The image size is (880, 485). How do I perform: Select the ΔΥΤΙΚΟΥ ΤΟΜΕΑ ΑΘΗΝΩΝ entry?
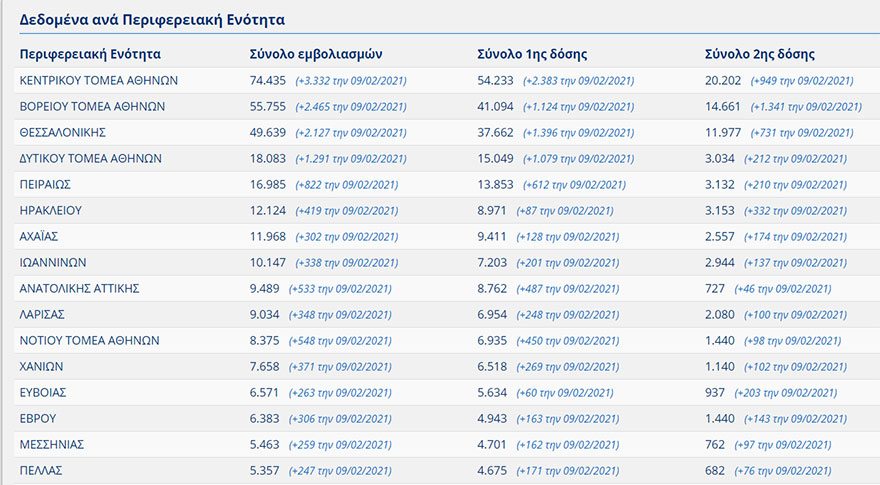tap(90, 159)
